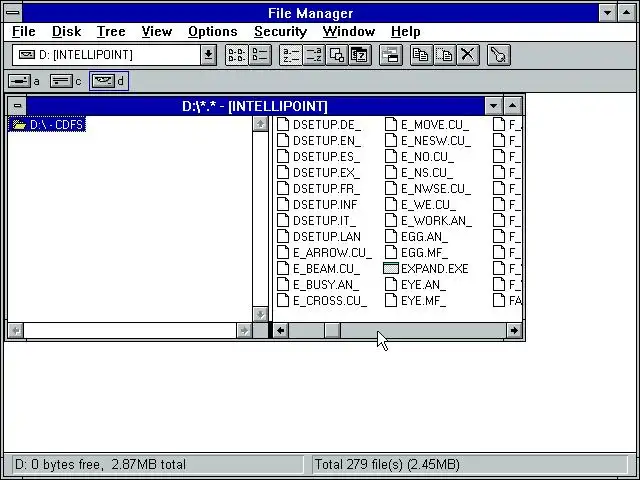Select file E_NS.CU_
The width and height of the screenshot is (640, 480).
point(419,173)
